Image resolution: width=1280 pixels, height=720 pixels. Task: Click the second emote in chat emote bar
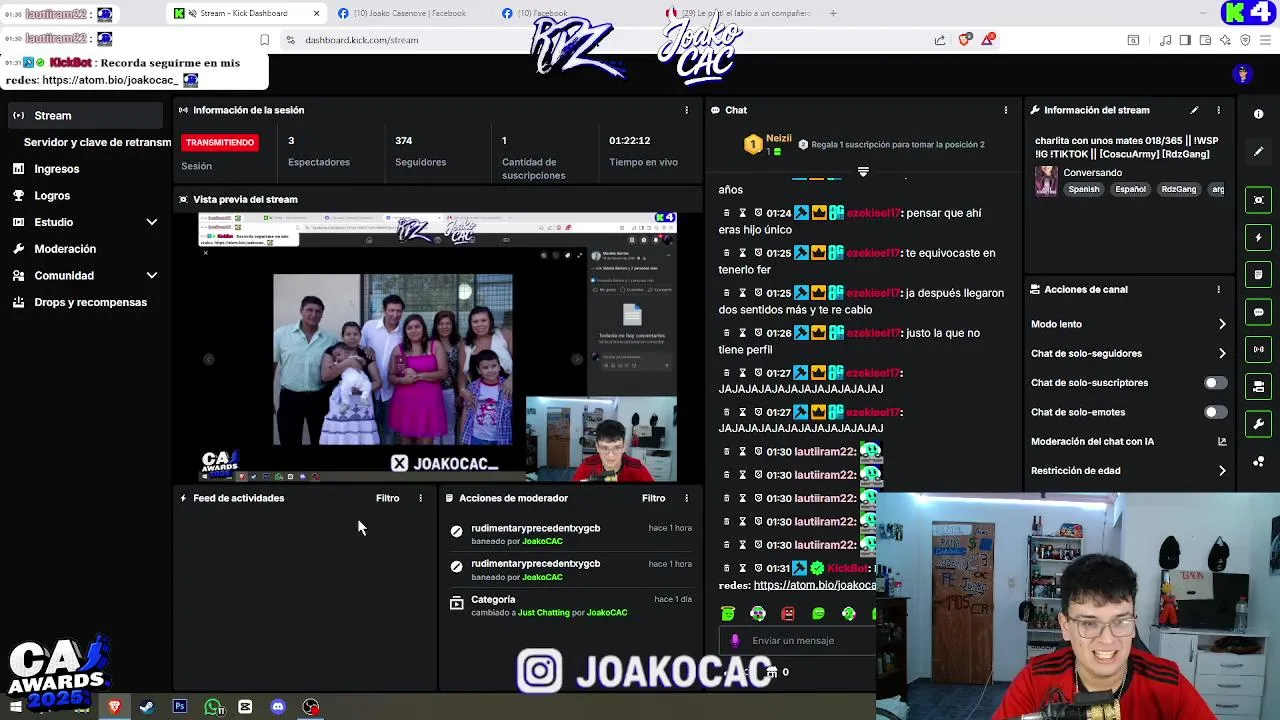pyautogui.click(x=758, y=614)
